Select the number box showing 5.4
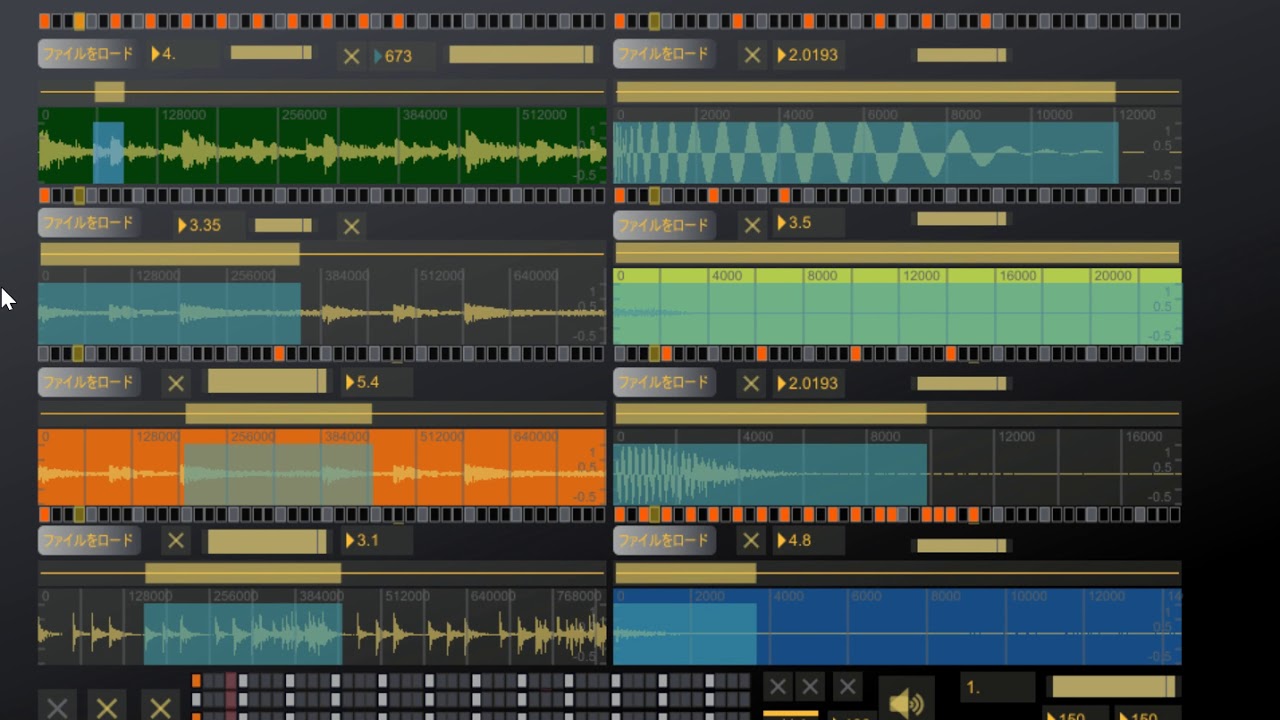Image resolution: width=1280 pixels, height=720 pixels. click(376, 382)
